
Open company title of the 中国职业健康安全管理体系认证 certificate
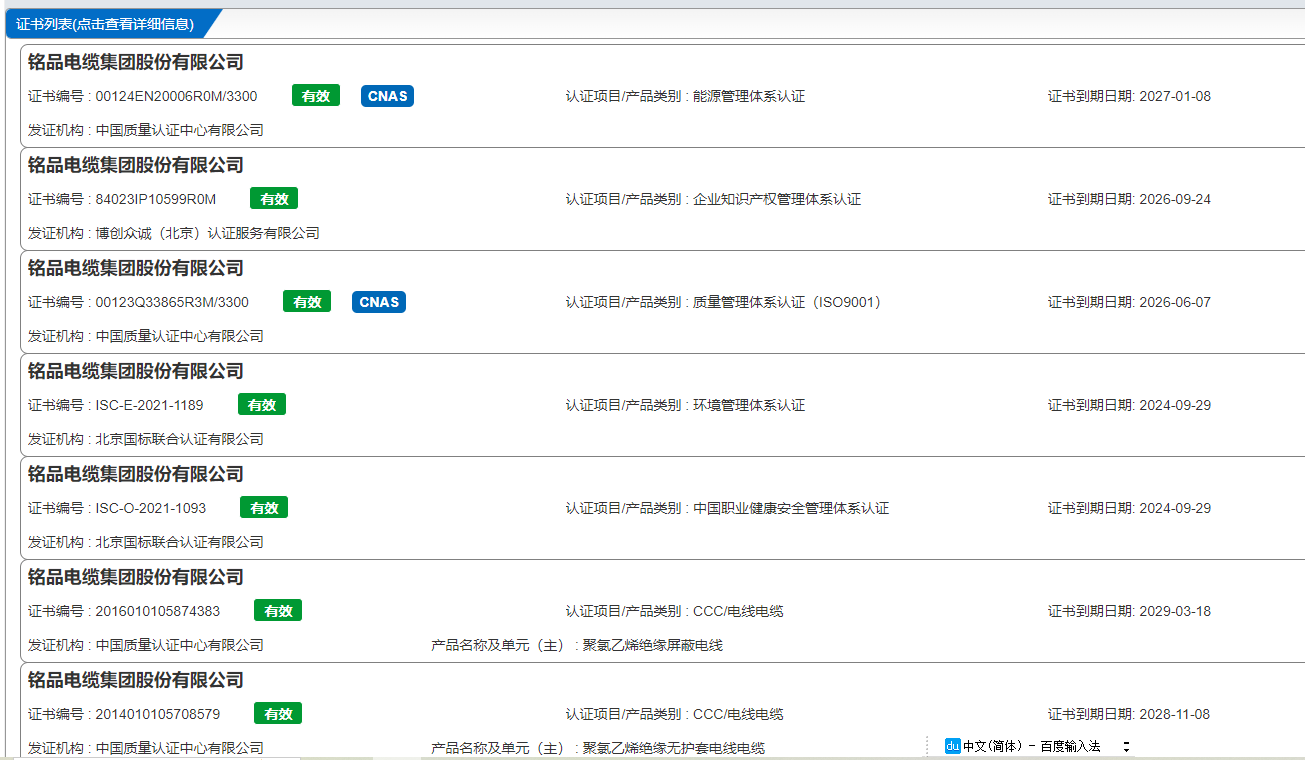[136, 475]
